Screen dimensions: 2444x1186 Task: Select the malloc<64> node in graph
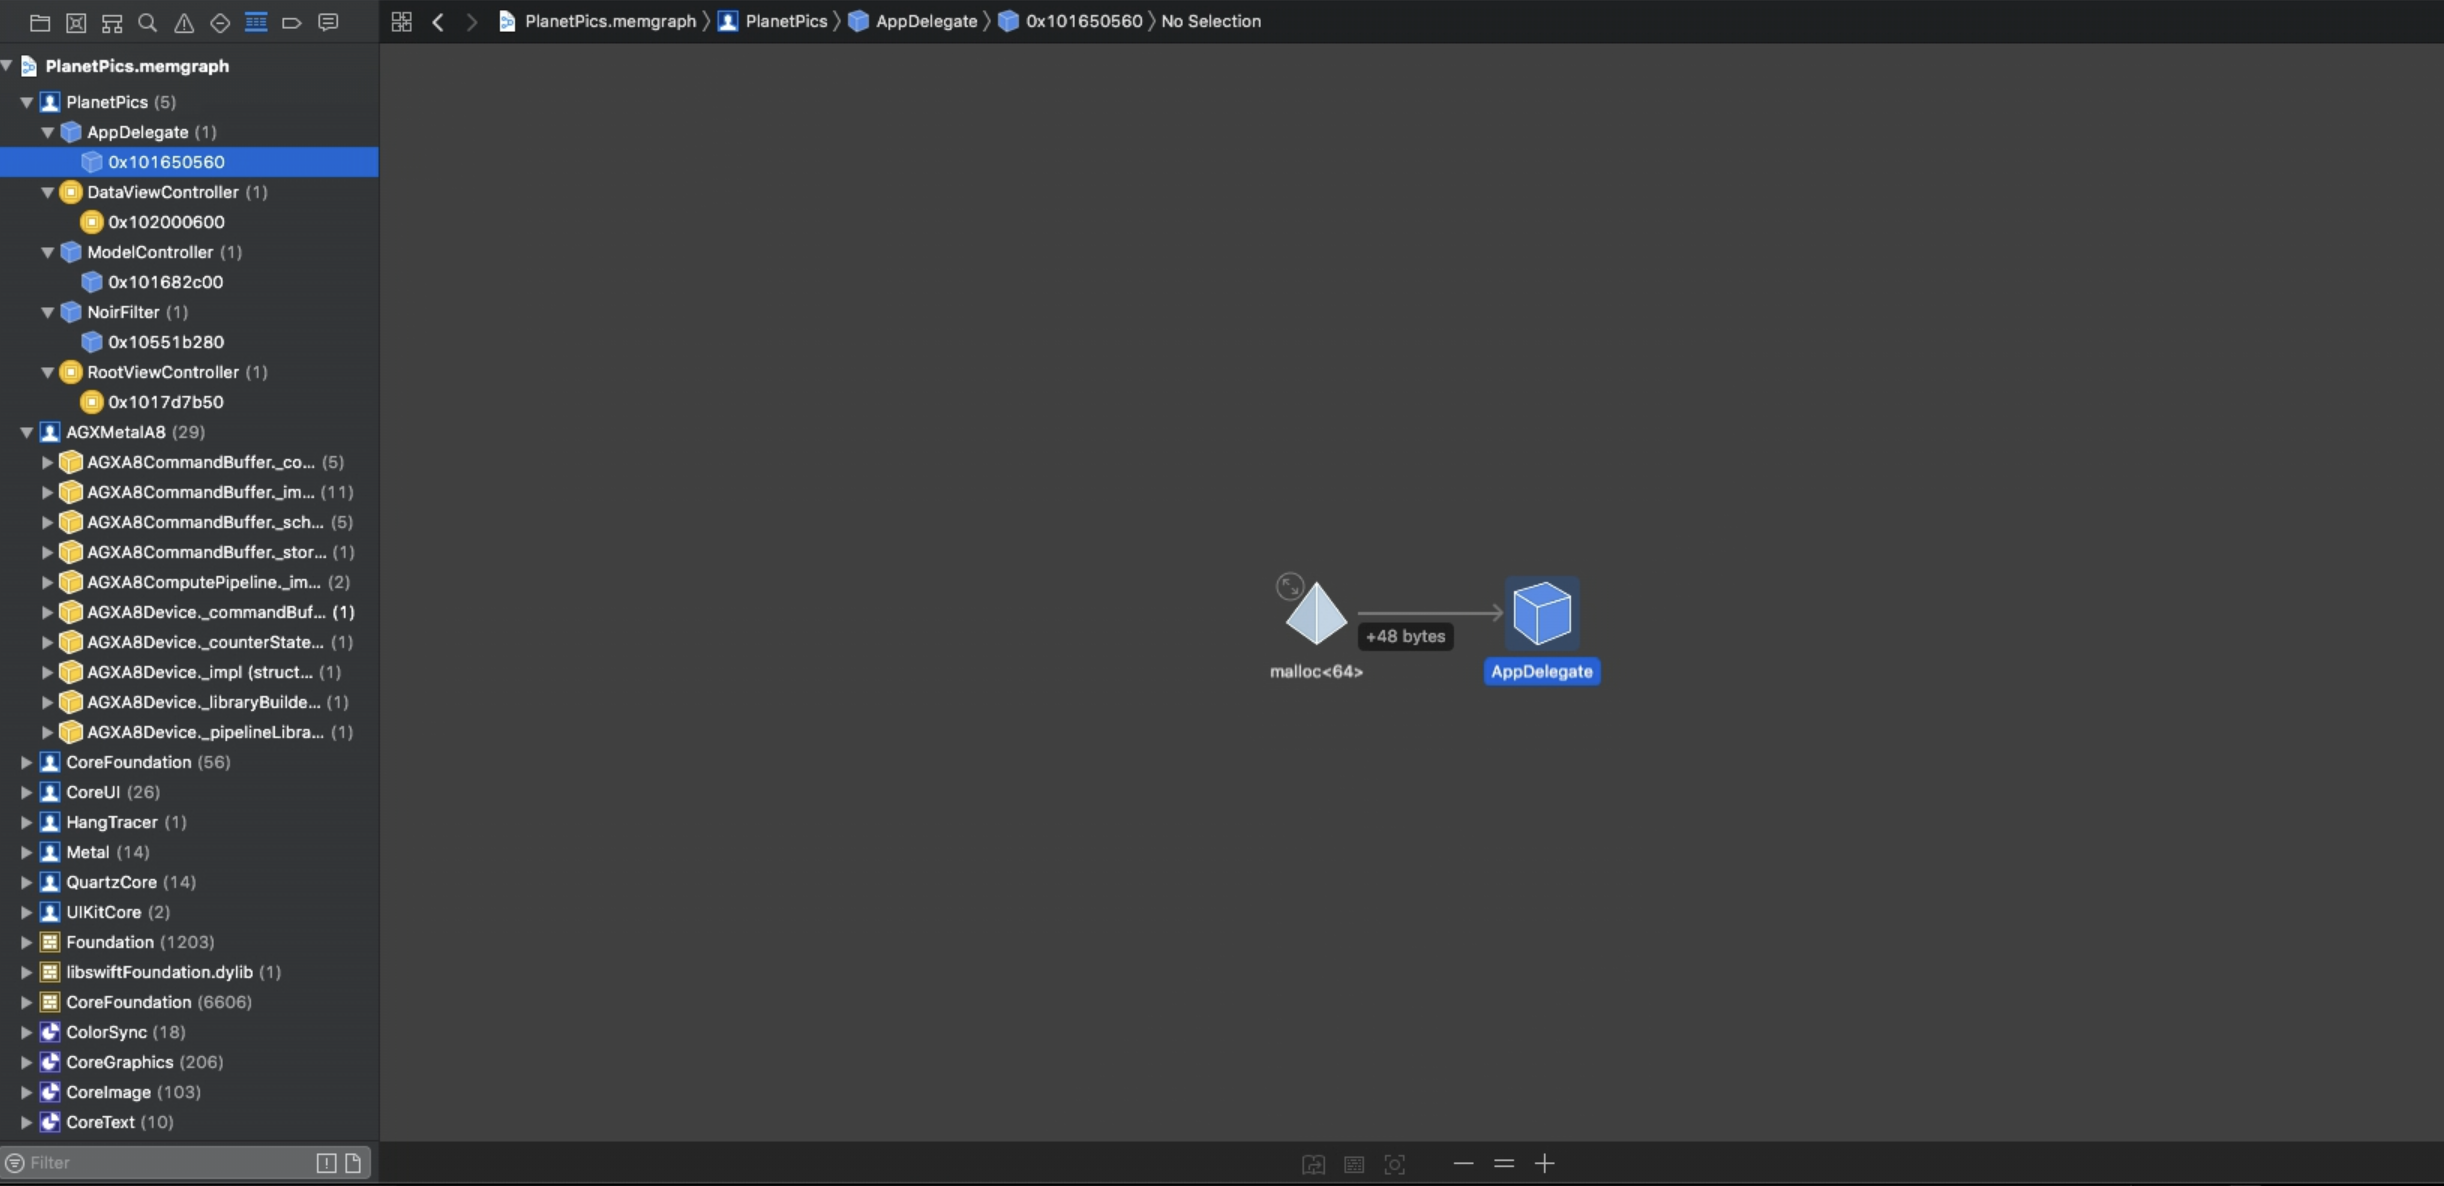1315,614
